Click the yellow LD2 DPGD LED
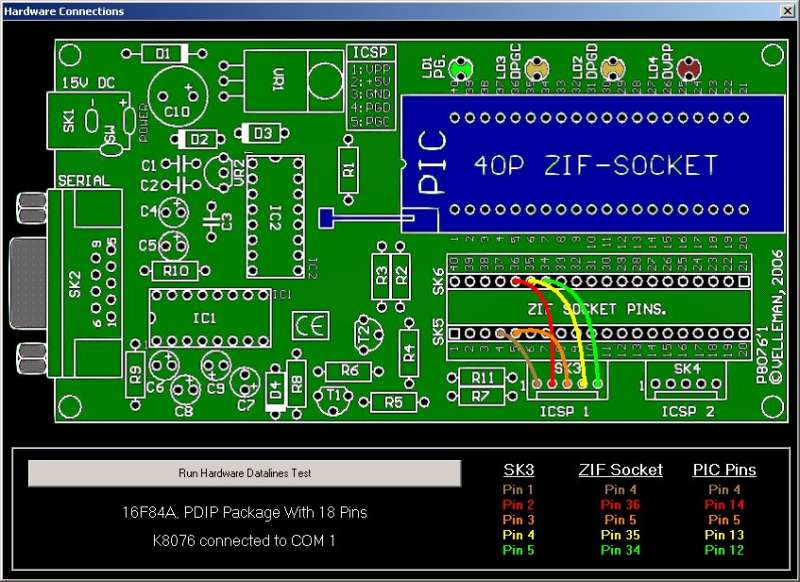This screenshot has height=582, width=800. tap(613, 69)
